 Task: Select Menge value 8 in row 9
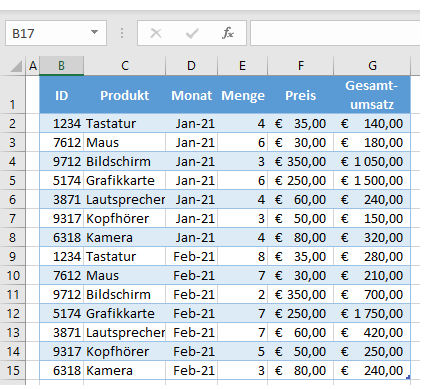pos(242,256)
